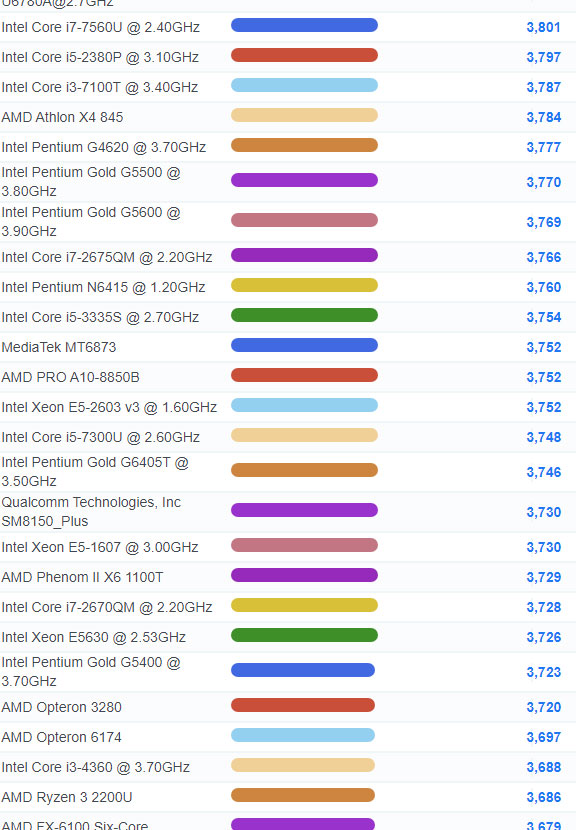This screenshot has width=576, height=830.
Task: Open the Intel Core i5-2380P @ 3.10GHz link
Action: [100, 57]
